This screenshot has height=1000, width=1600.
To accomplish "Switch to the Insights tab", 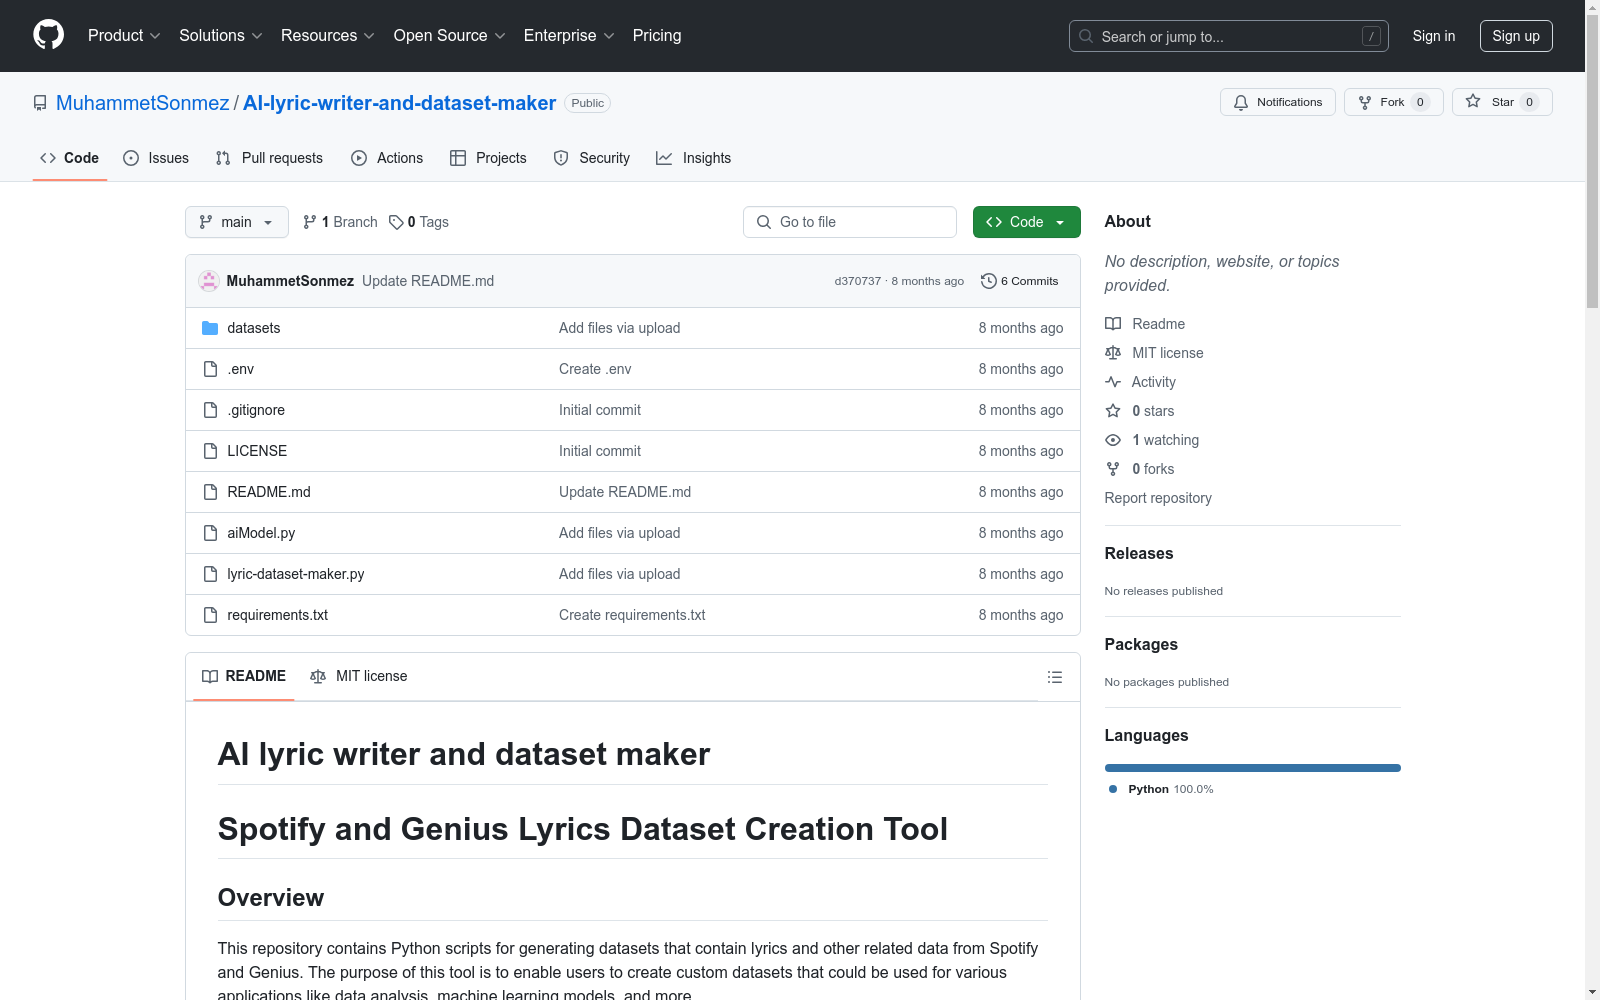I will tap(694, 158).
